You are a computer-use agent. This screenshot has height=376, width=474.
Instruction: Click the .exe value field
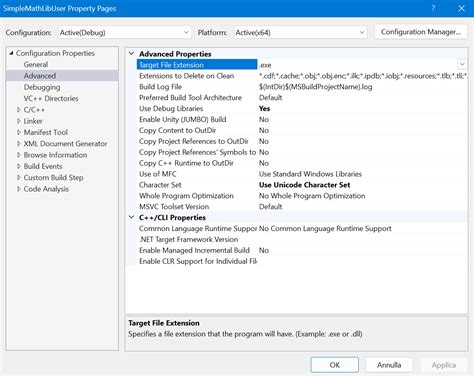click(x=357, y=65)
